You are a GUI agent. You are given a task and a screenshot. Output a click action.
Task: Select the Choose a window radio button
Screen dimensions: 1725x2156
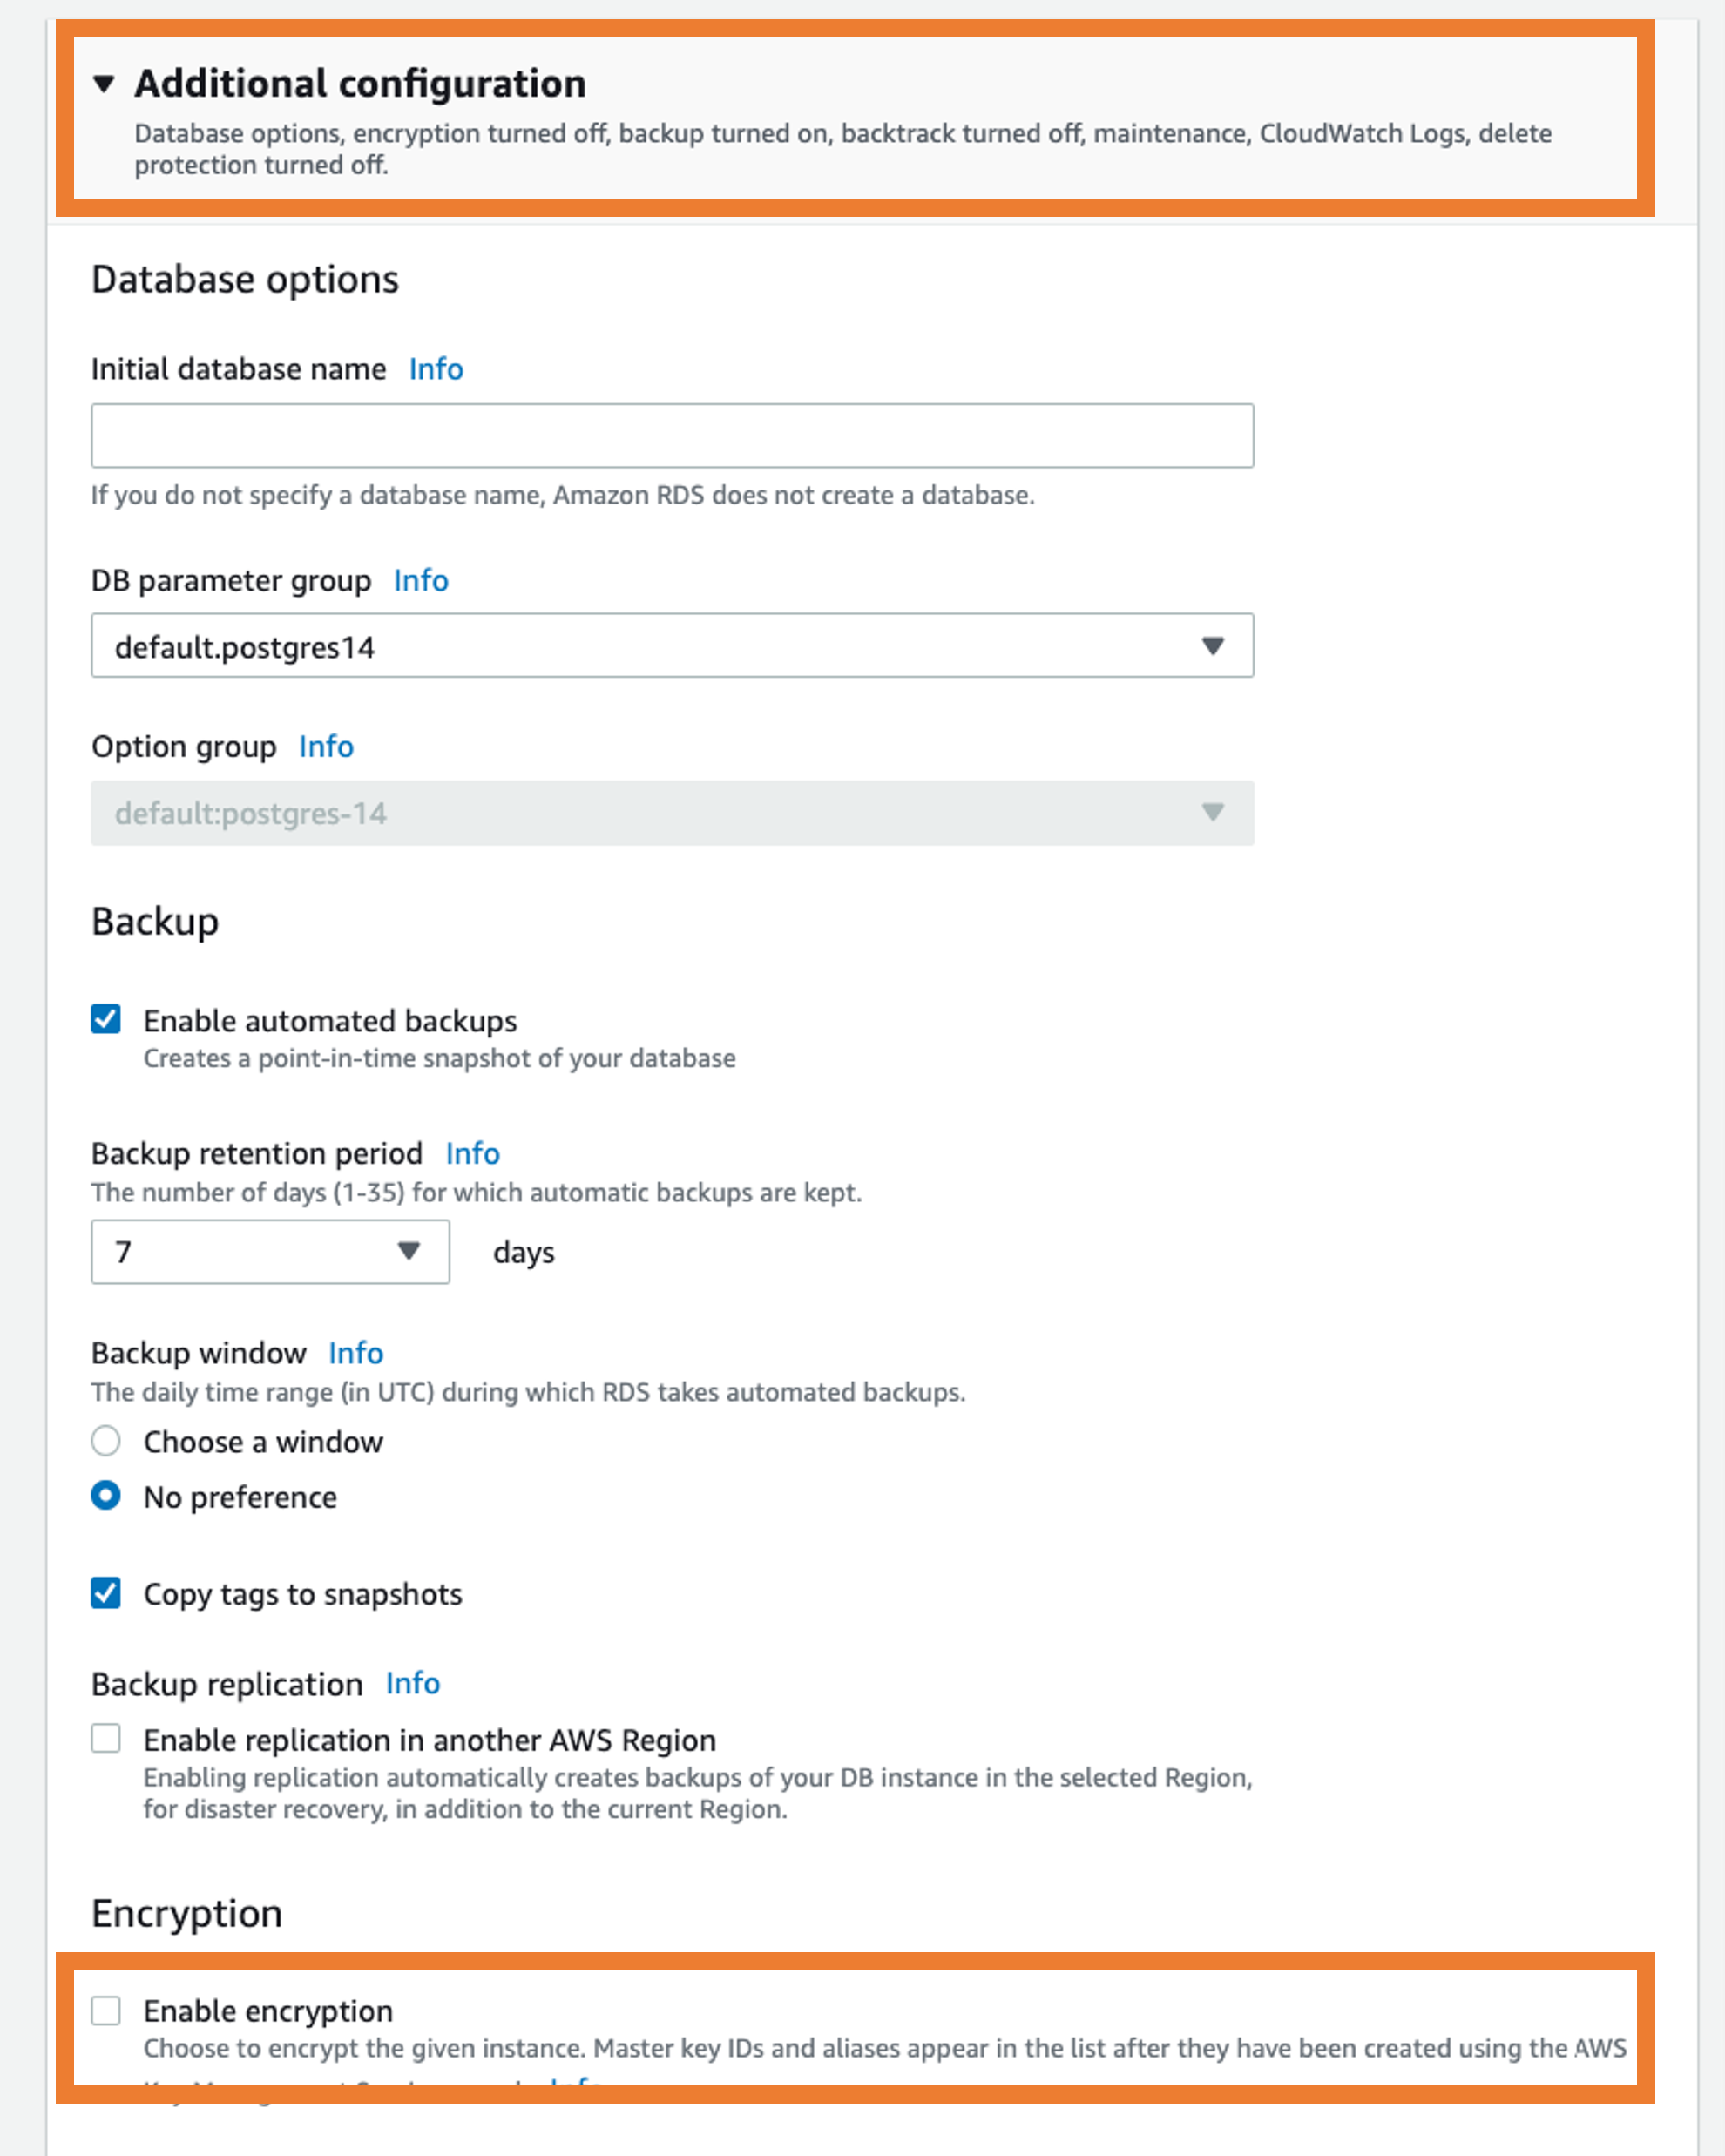pyautogui.click(x=106, y=1441)
